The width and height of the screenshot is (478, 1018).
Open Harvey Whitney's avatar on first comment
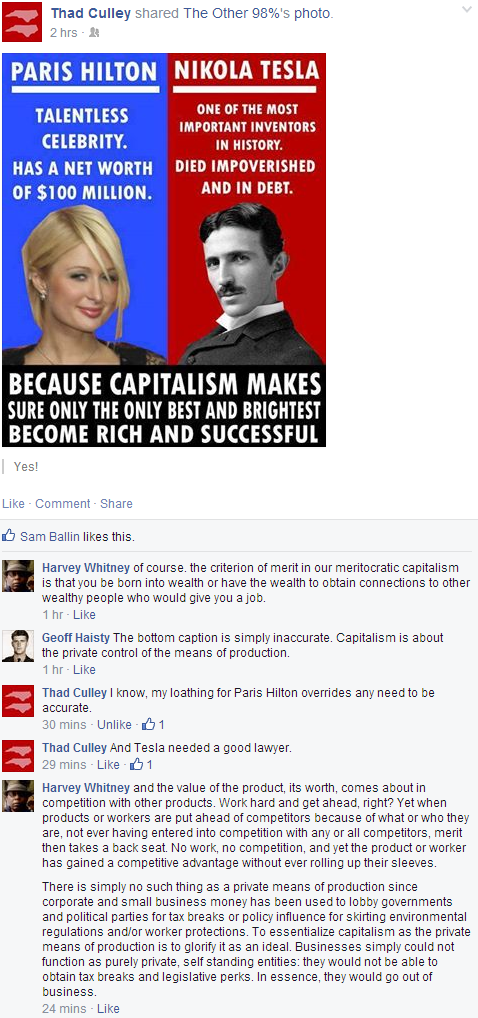coord(18,575)
